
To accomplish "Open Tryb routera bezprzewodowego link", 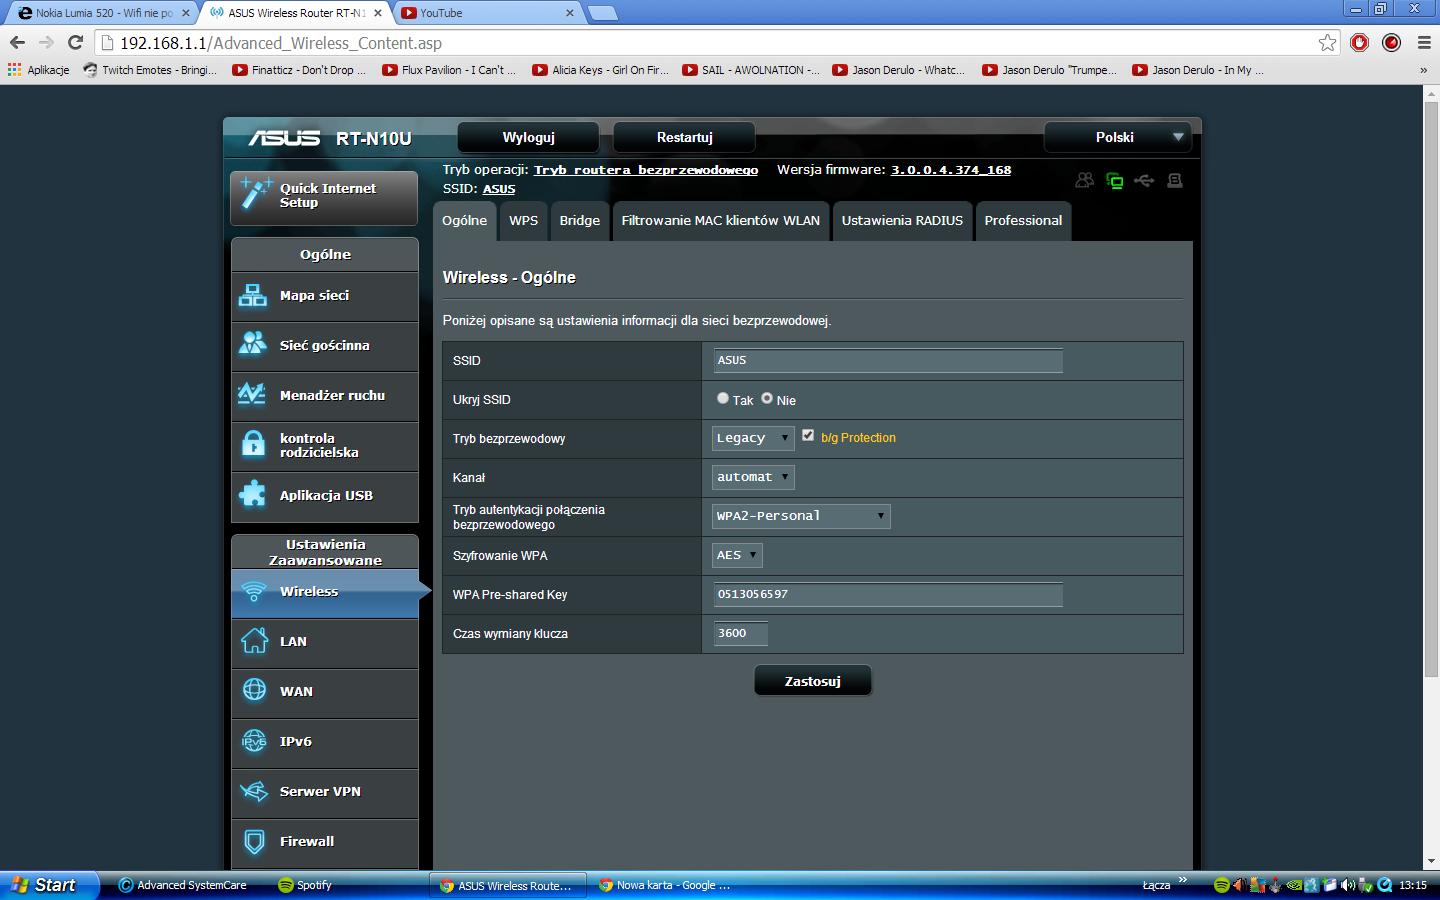I will (646, 170).
